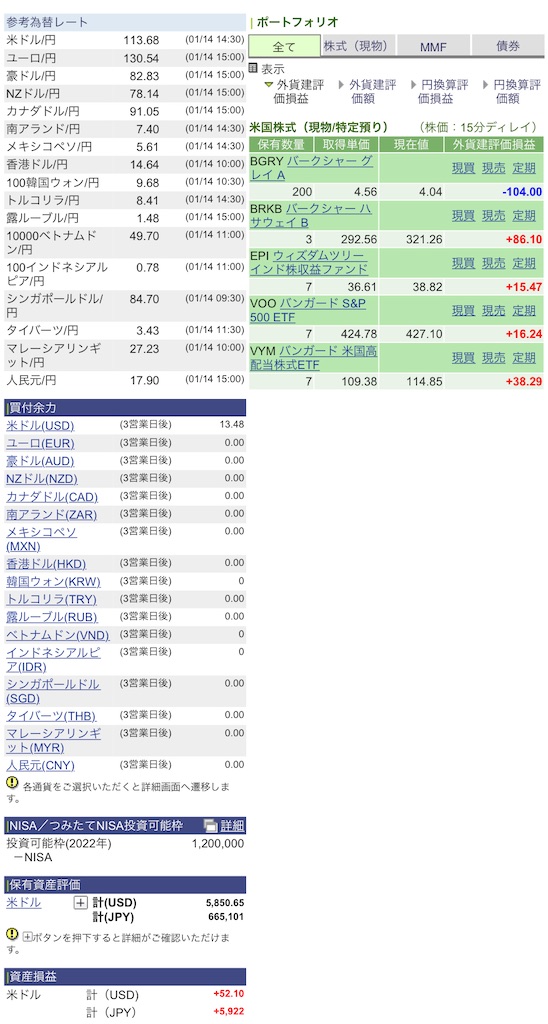
Task: Open 南アランド(ZAR) buying power details
Action: [x=51, y=515]
